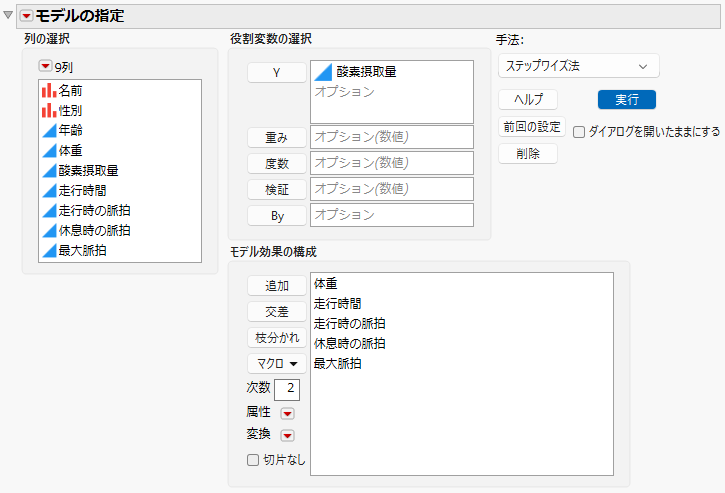This screenshot has width=725, height=493.
Task: Click continuous icon beside 走行時の脈拍 in column list
Action: coord(49,211)
